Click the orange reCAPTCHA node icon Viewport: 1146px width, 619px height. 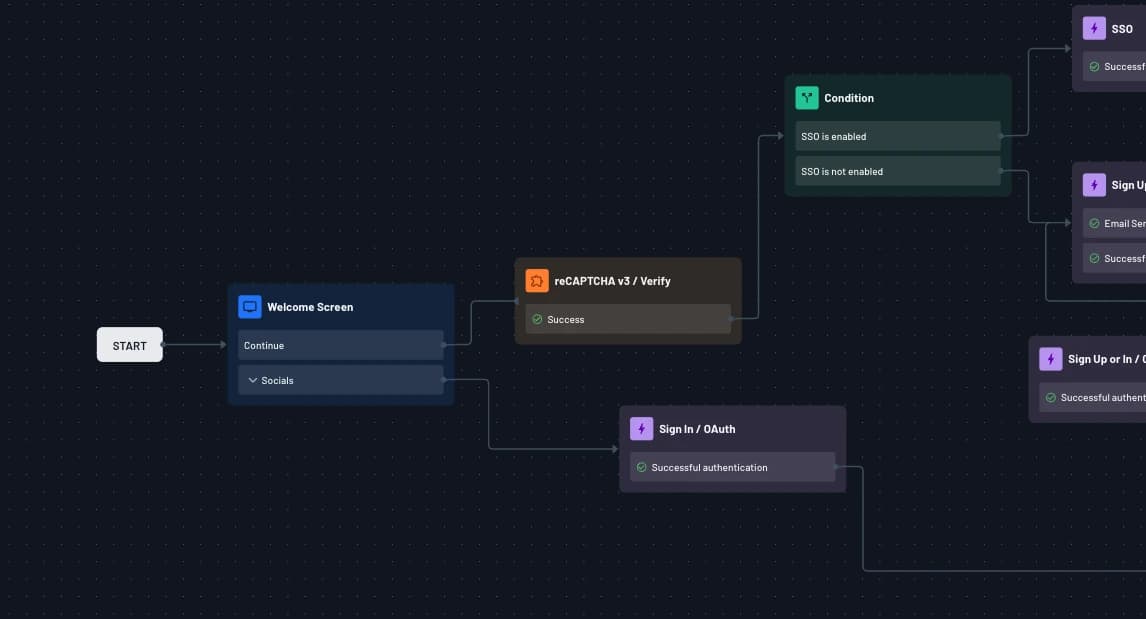[x=537, y=281]
